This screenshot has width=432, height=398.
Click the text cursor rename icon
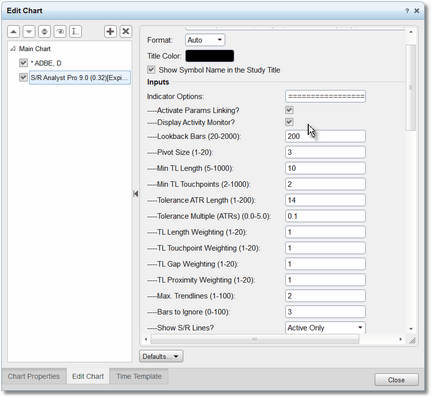click(75, 32)
